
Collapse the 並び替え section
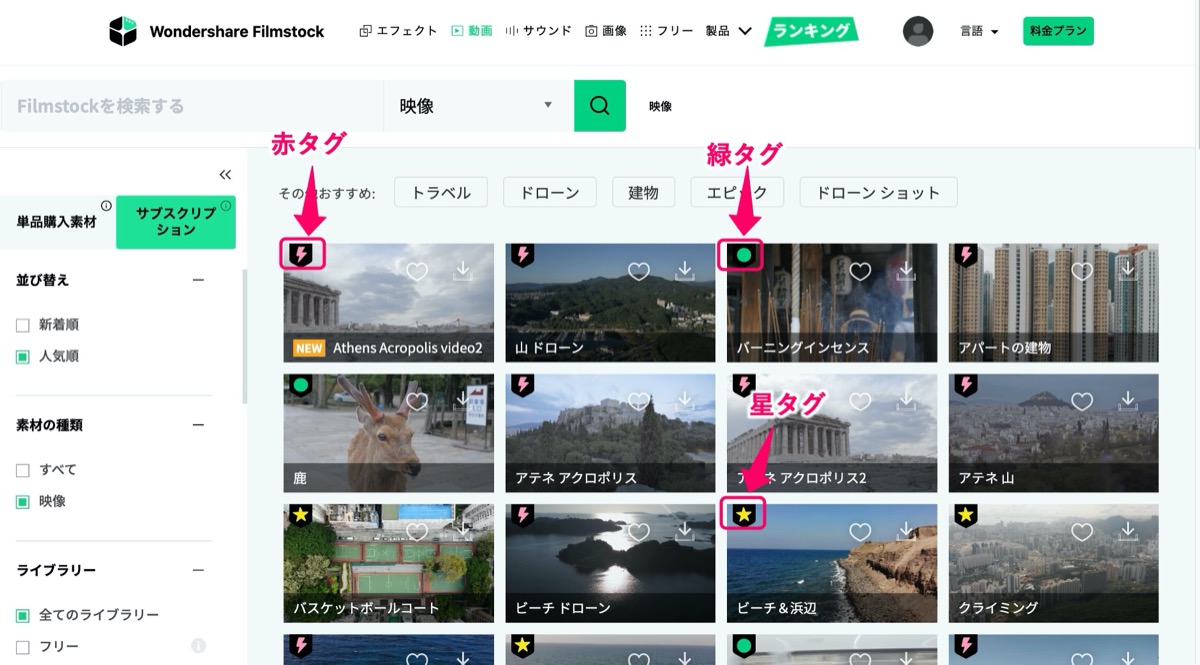198,280
